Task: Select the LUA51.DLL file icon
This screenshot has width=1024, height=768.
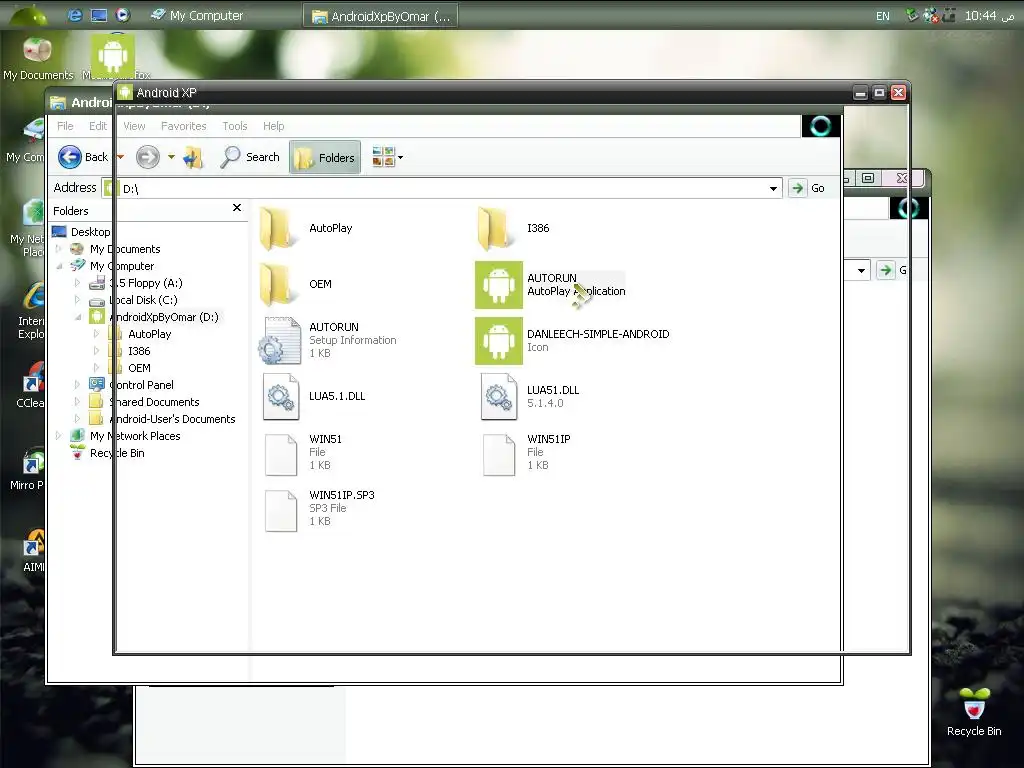Action: click(499, 396)
